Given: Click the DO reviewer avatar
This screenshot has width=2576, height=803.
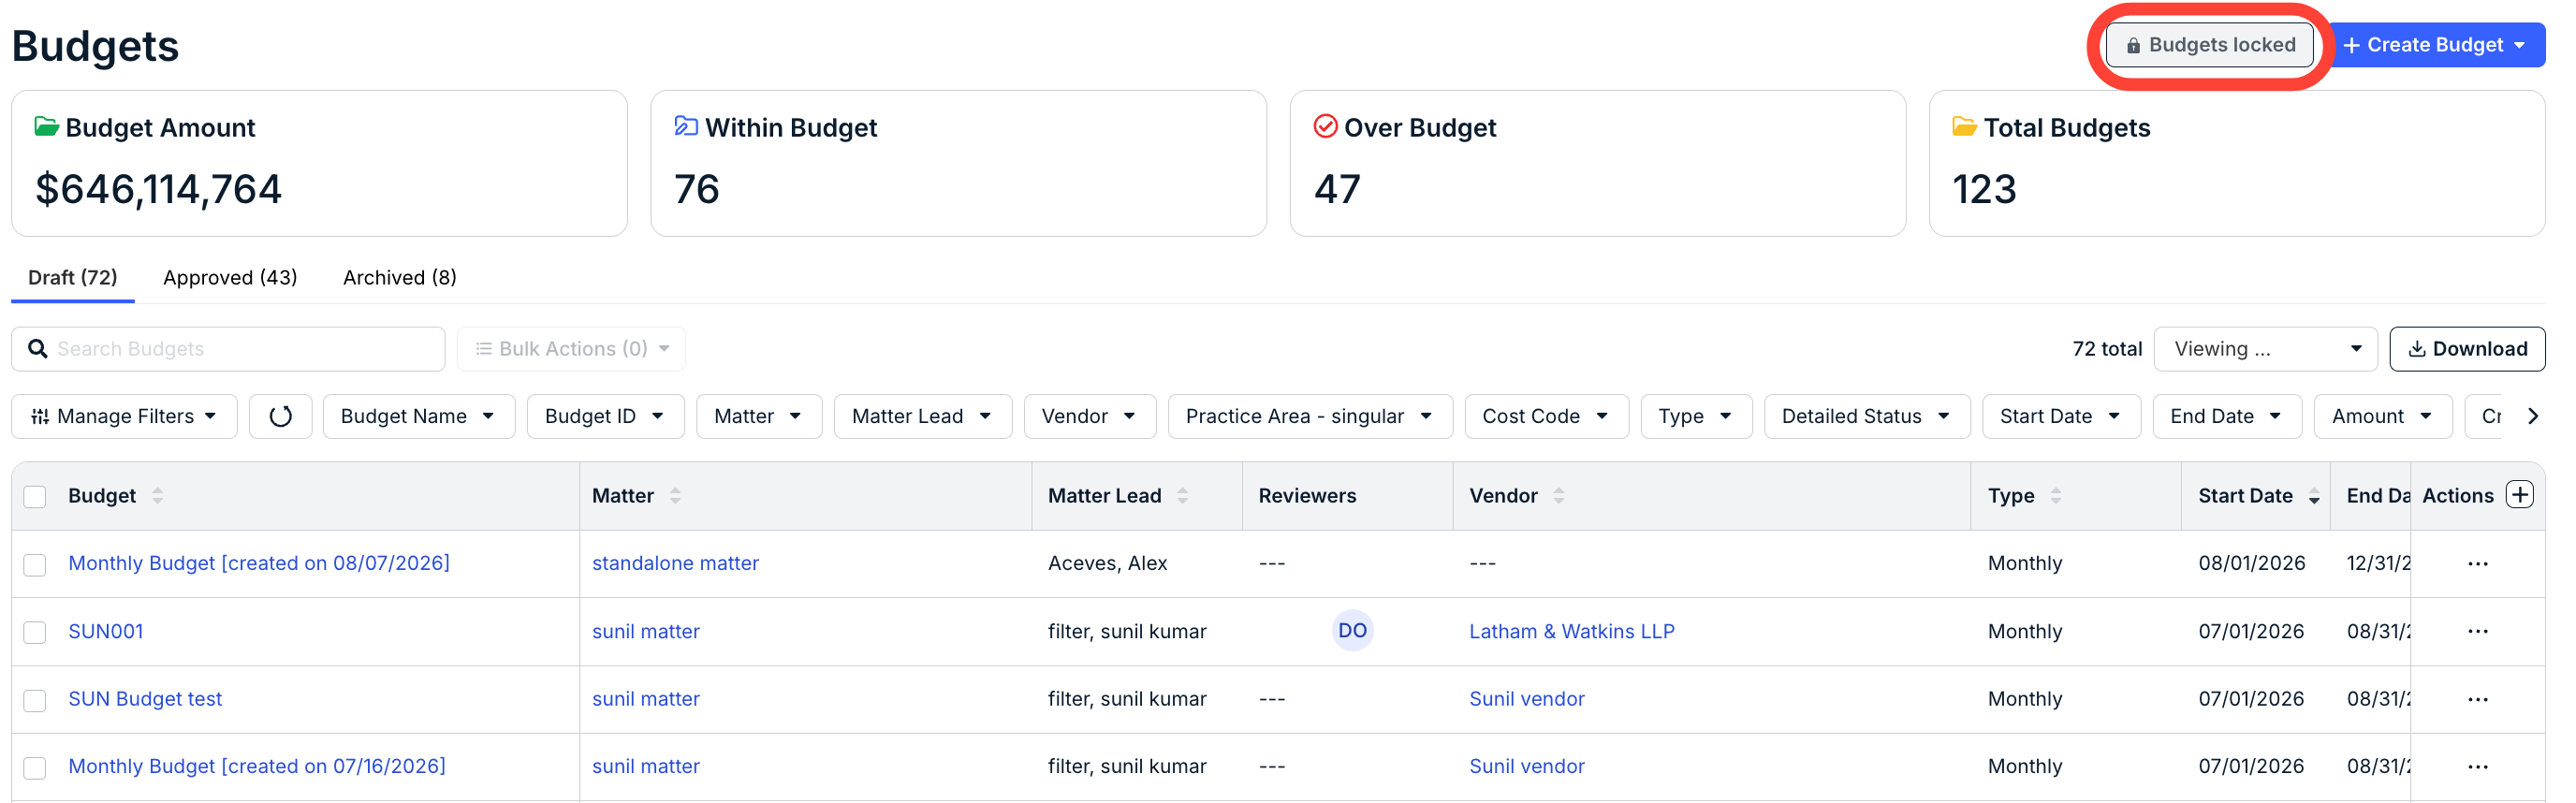Looking at the screenshot, I should (x=1352, y=631).
